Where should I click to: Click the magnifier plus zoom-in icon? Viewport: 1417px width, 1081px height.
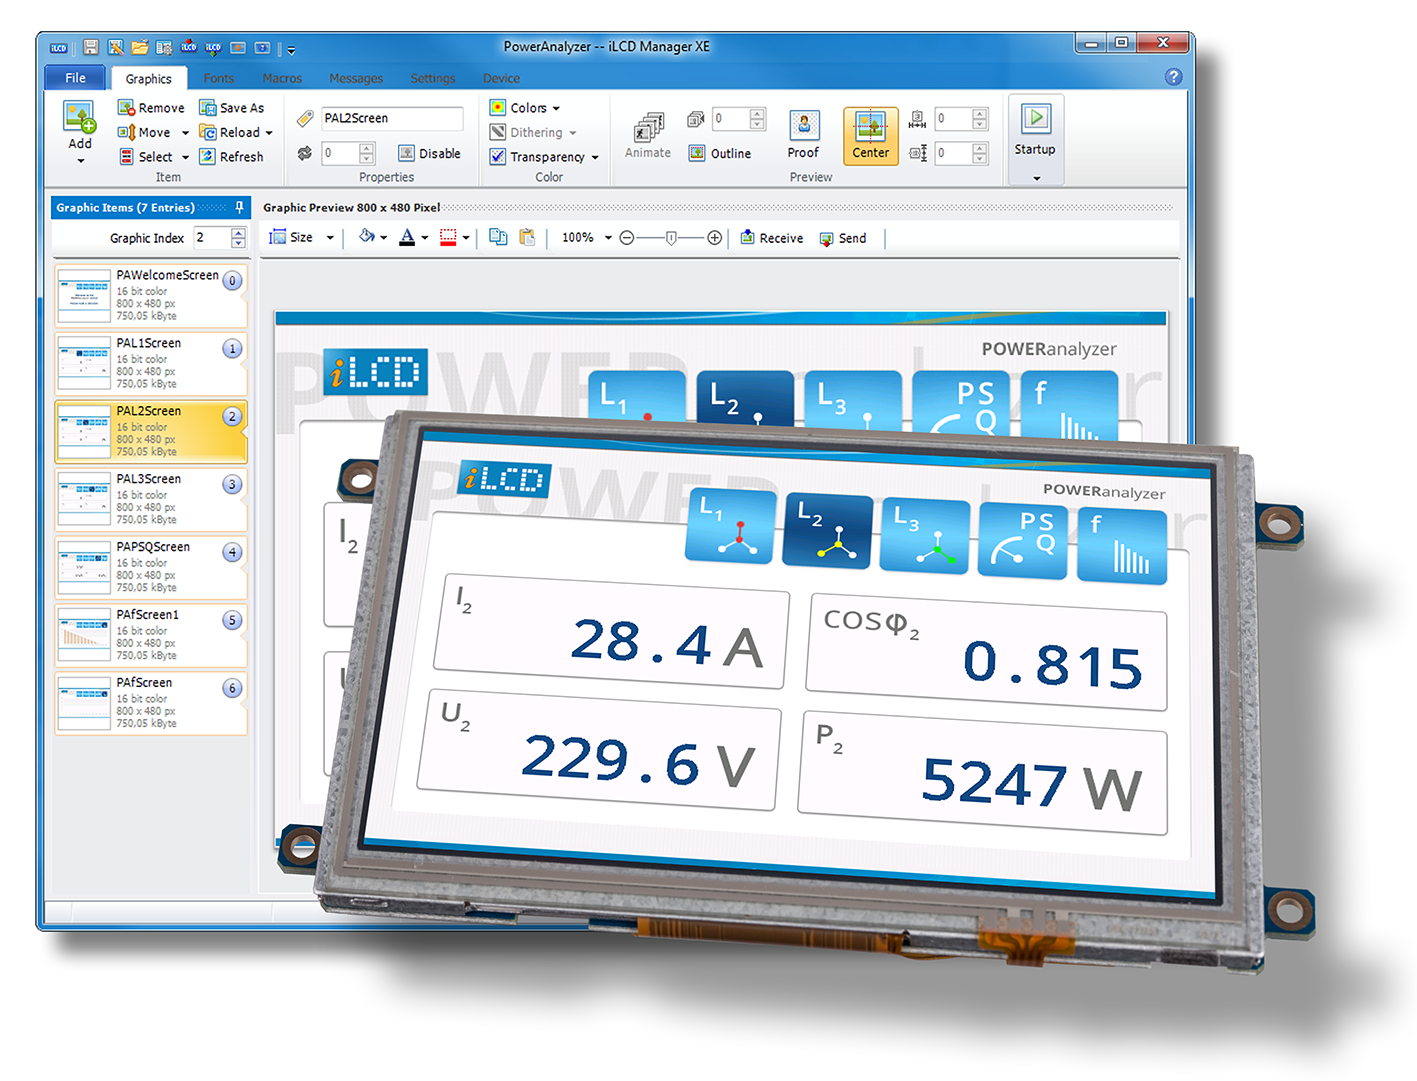(x=714, y=238)
